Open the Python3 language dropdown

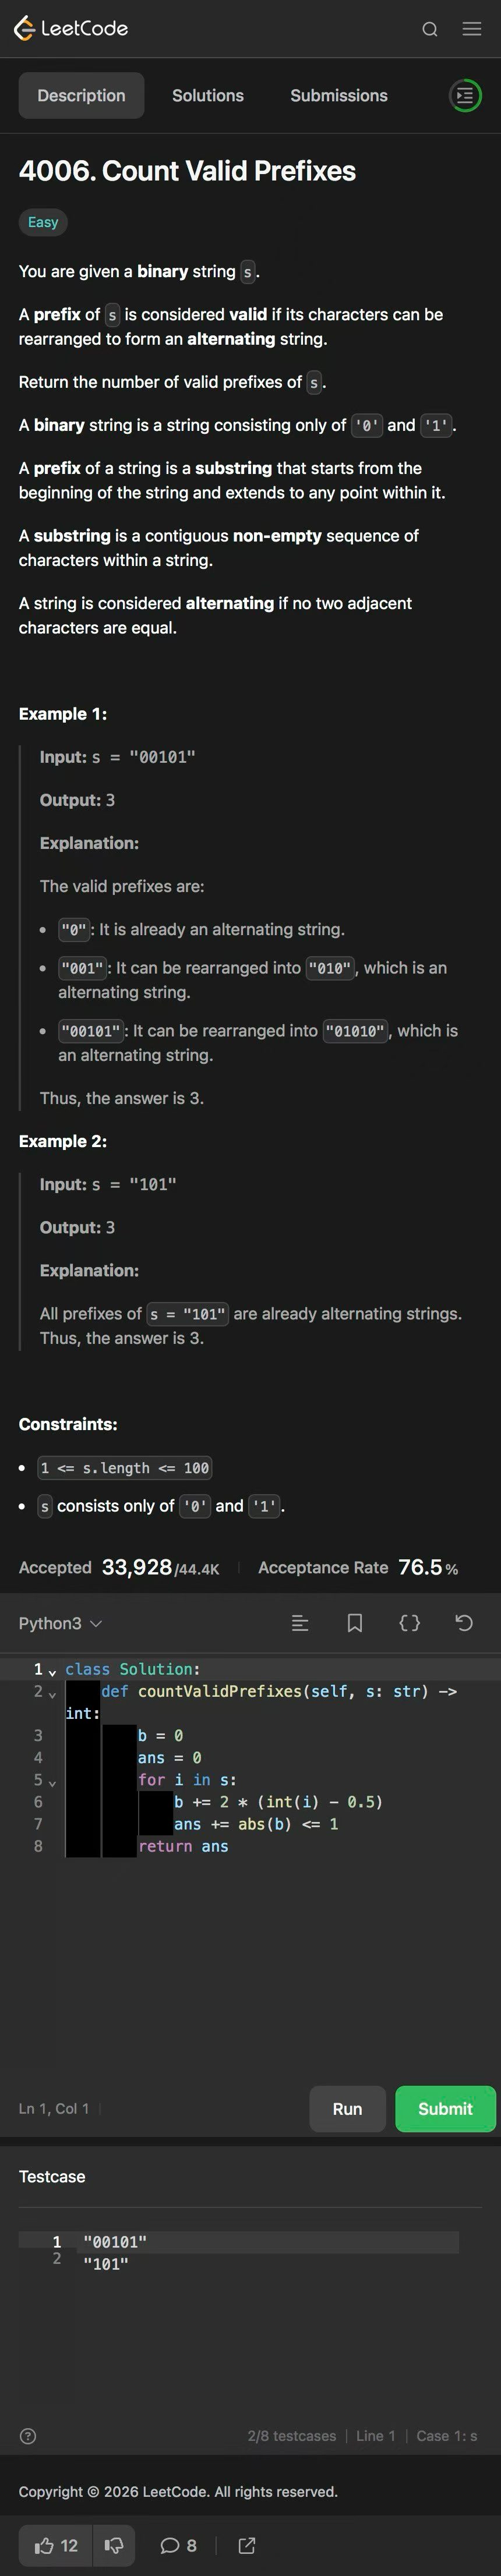[60, 1623]
